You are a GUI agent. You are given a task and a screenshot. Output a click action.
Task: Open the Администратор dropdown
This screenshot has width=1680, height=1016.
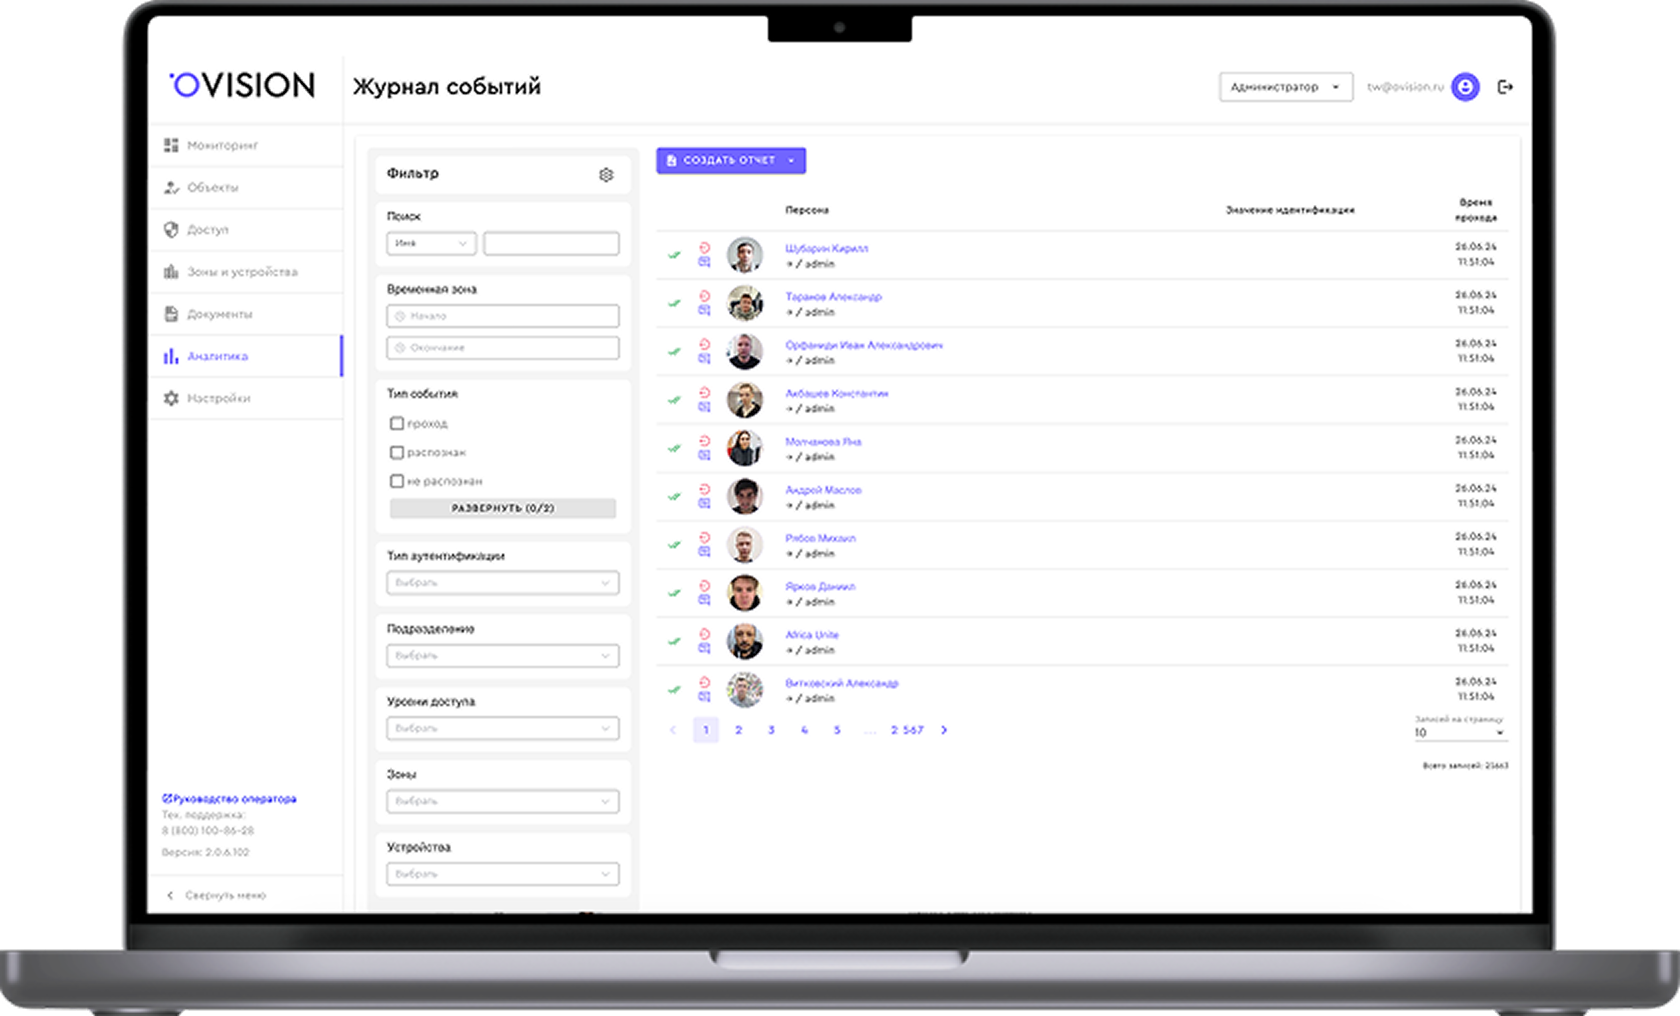click(1285, 87)
